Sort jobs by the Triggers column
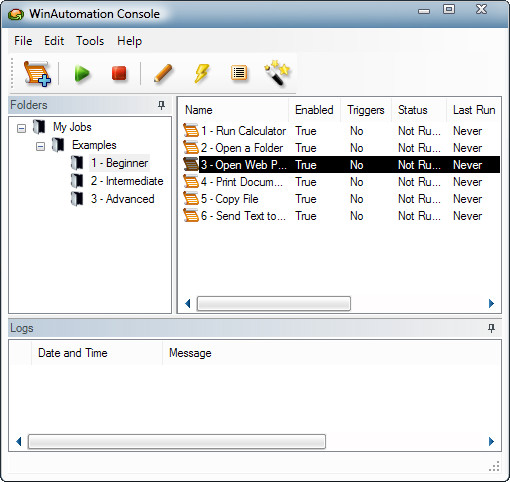Viewport: 510px width, 482px height. 366,110
